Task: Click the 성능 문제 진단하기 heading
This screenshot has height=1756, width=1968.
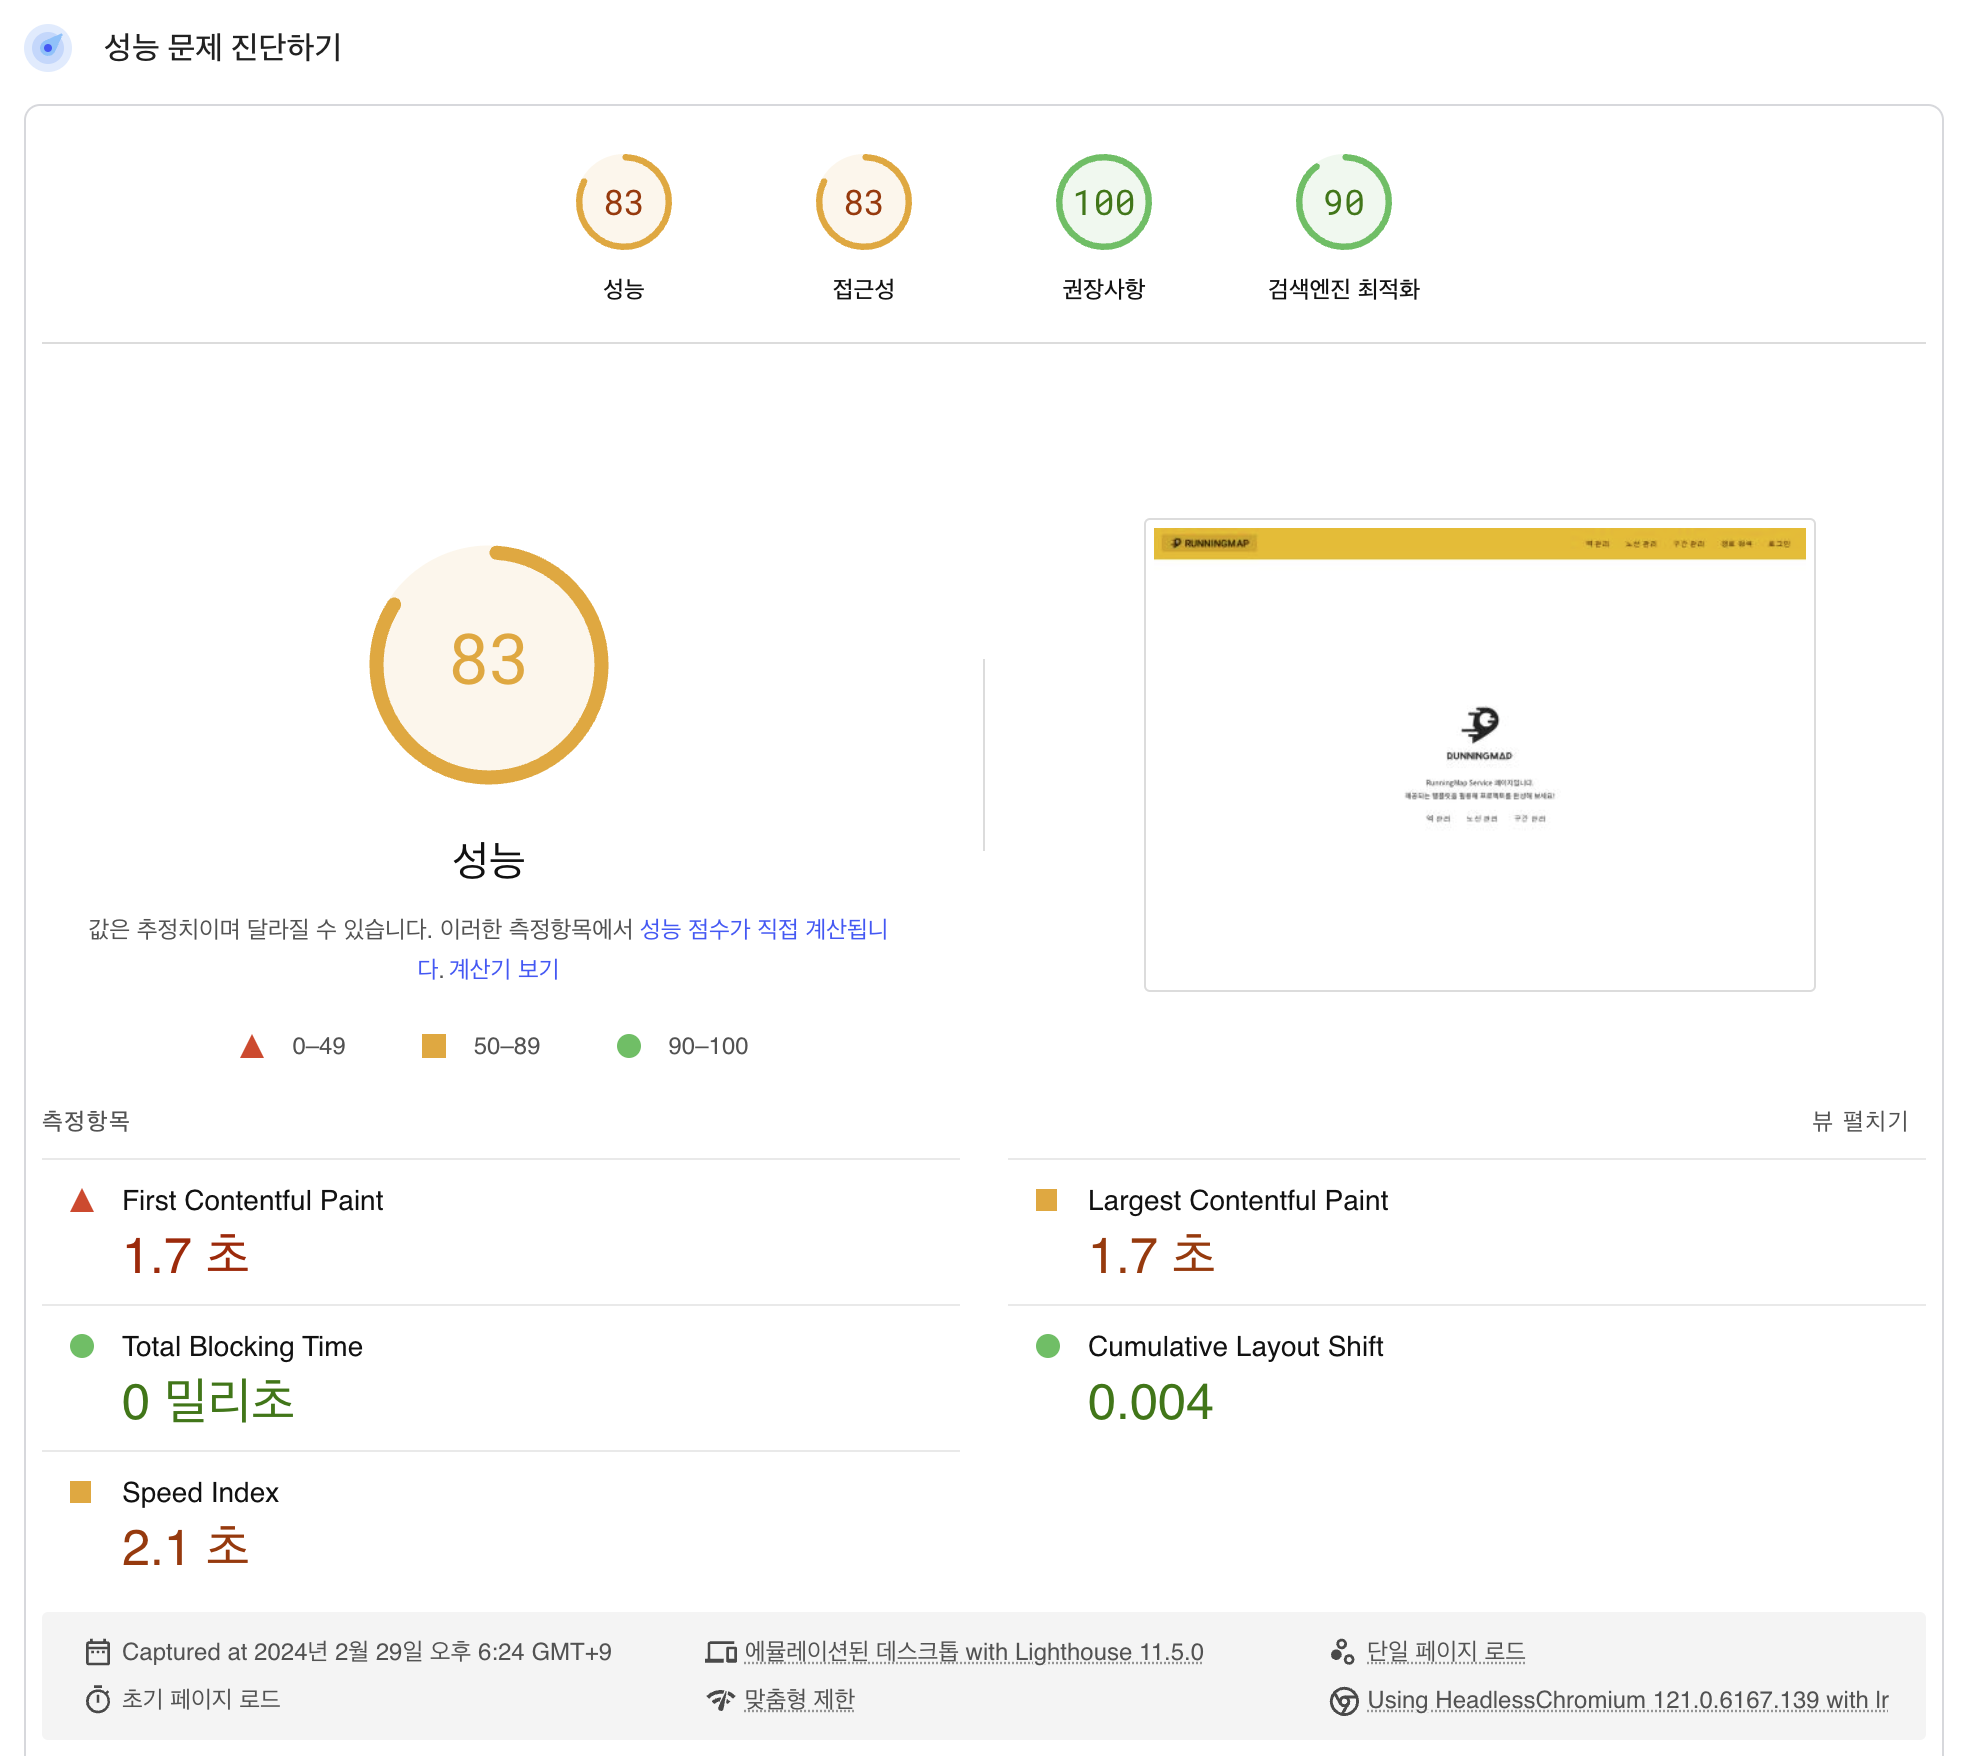Action: (x=223, y=47)
